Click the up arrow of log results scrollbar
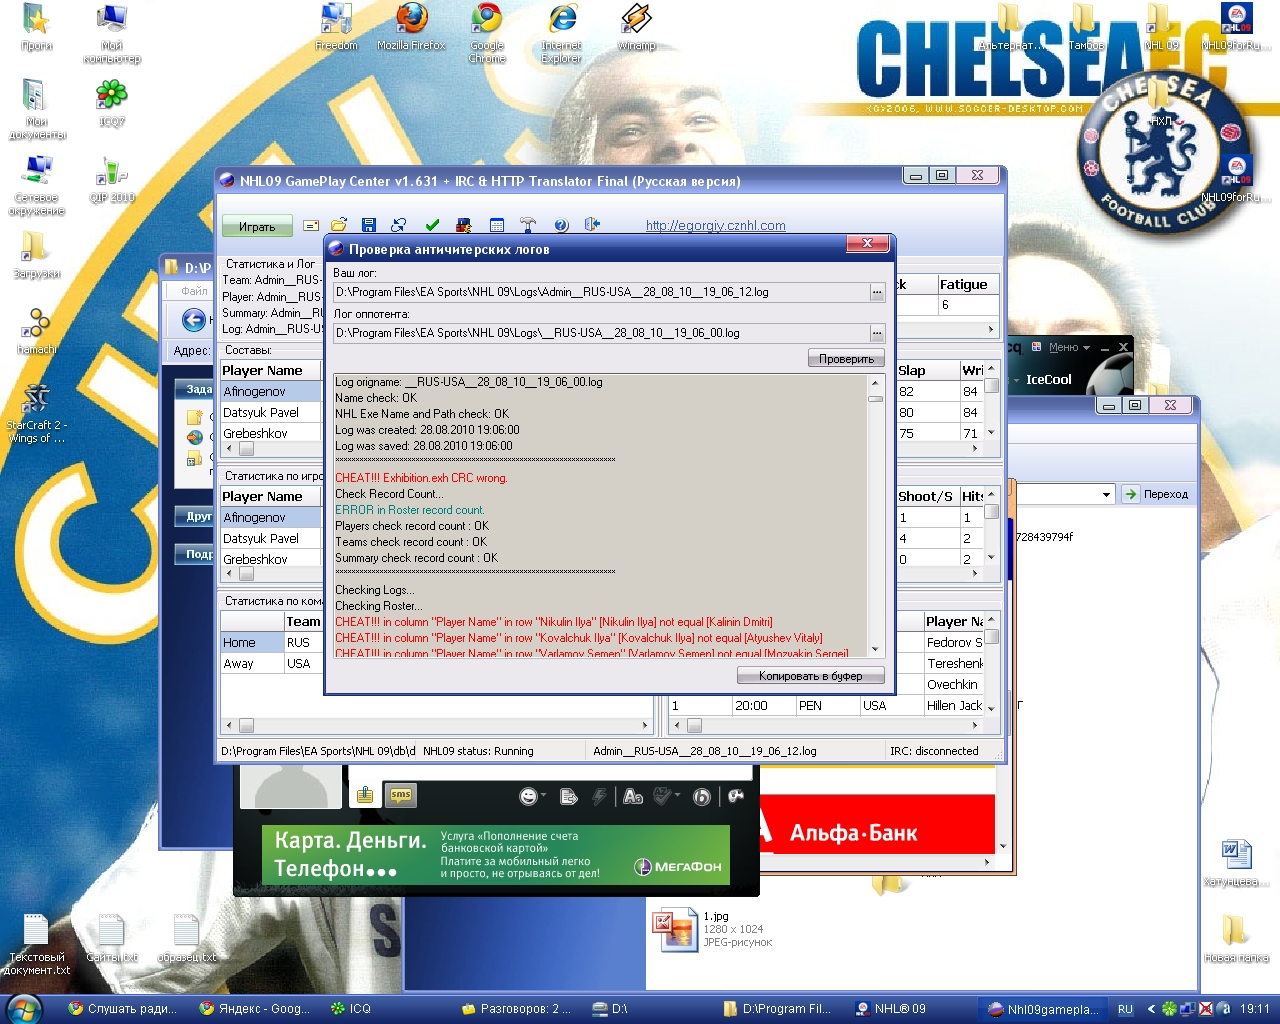This screenshot has height=1024, width=1280. coord(875,383)
